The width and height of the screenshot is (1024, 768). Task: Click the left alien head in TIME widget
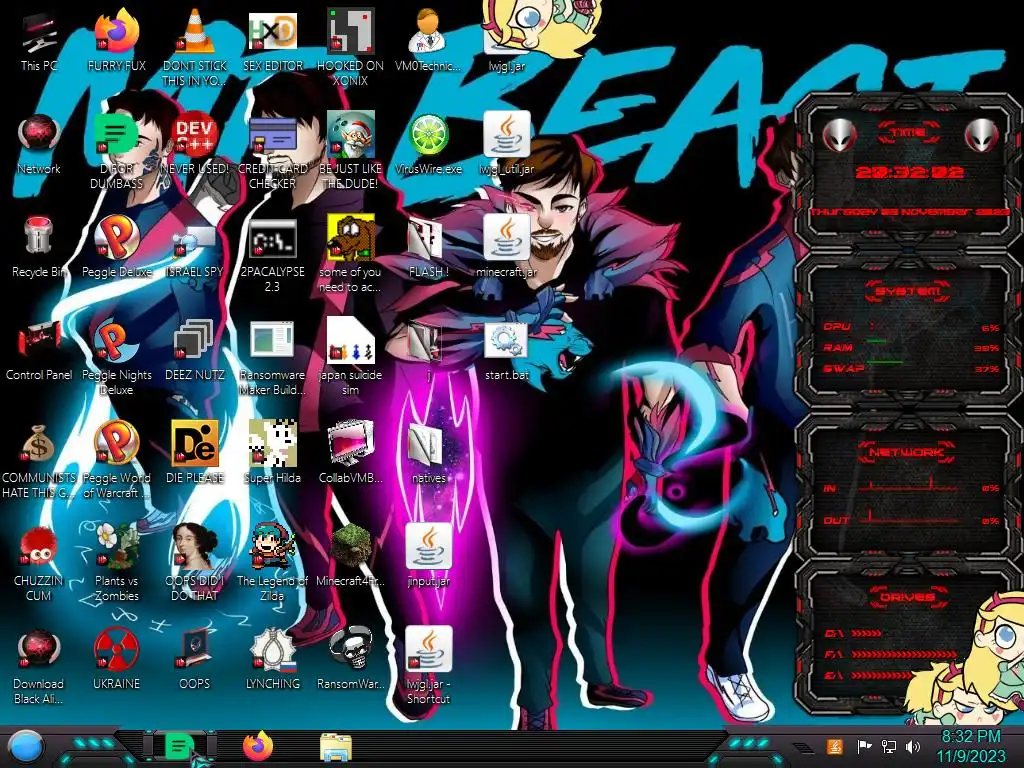tap(840, 136)
